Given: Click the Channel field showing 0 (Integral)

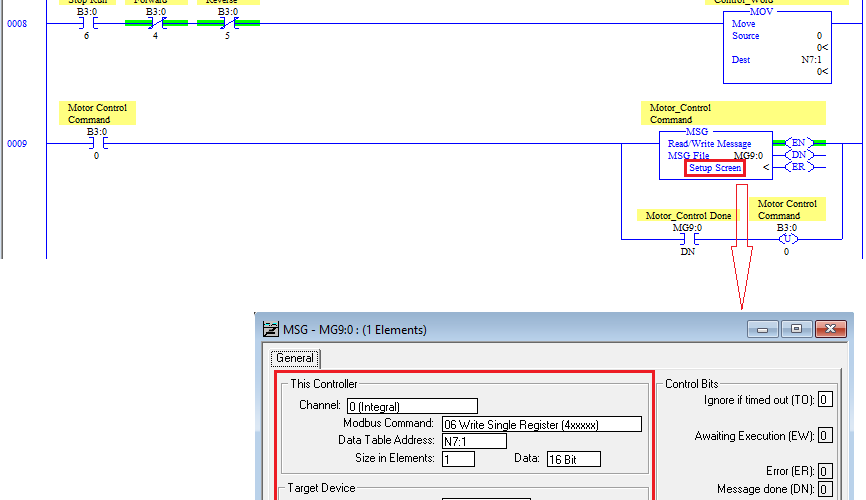Looking at the screenshot, I should click(412, 406).
